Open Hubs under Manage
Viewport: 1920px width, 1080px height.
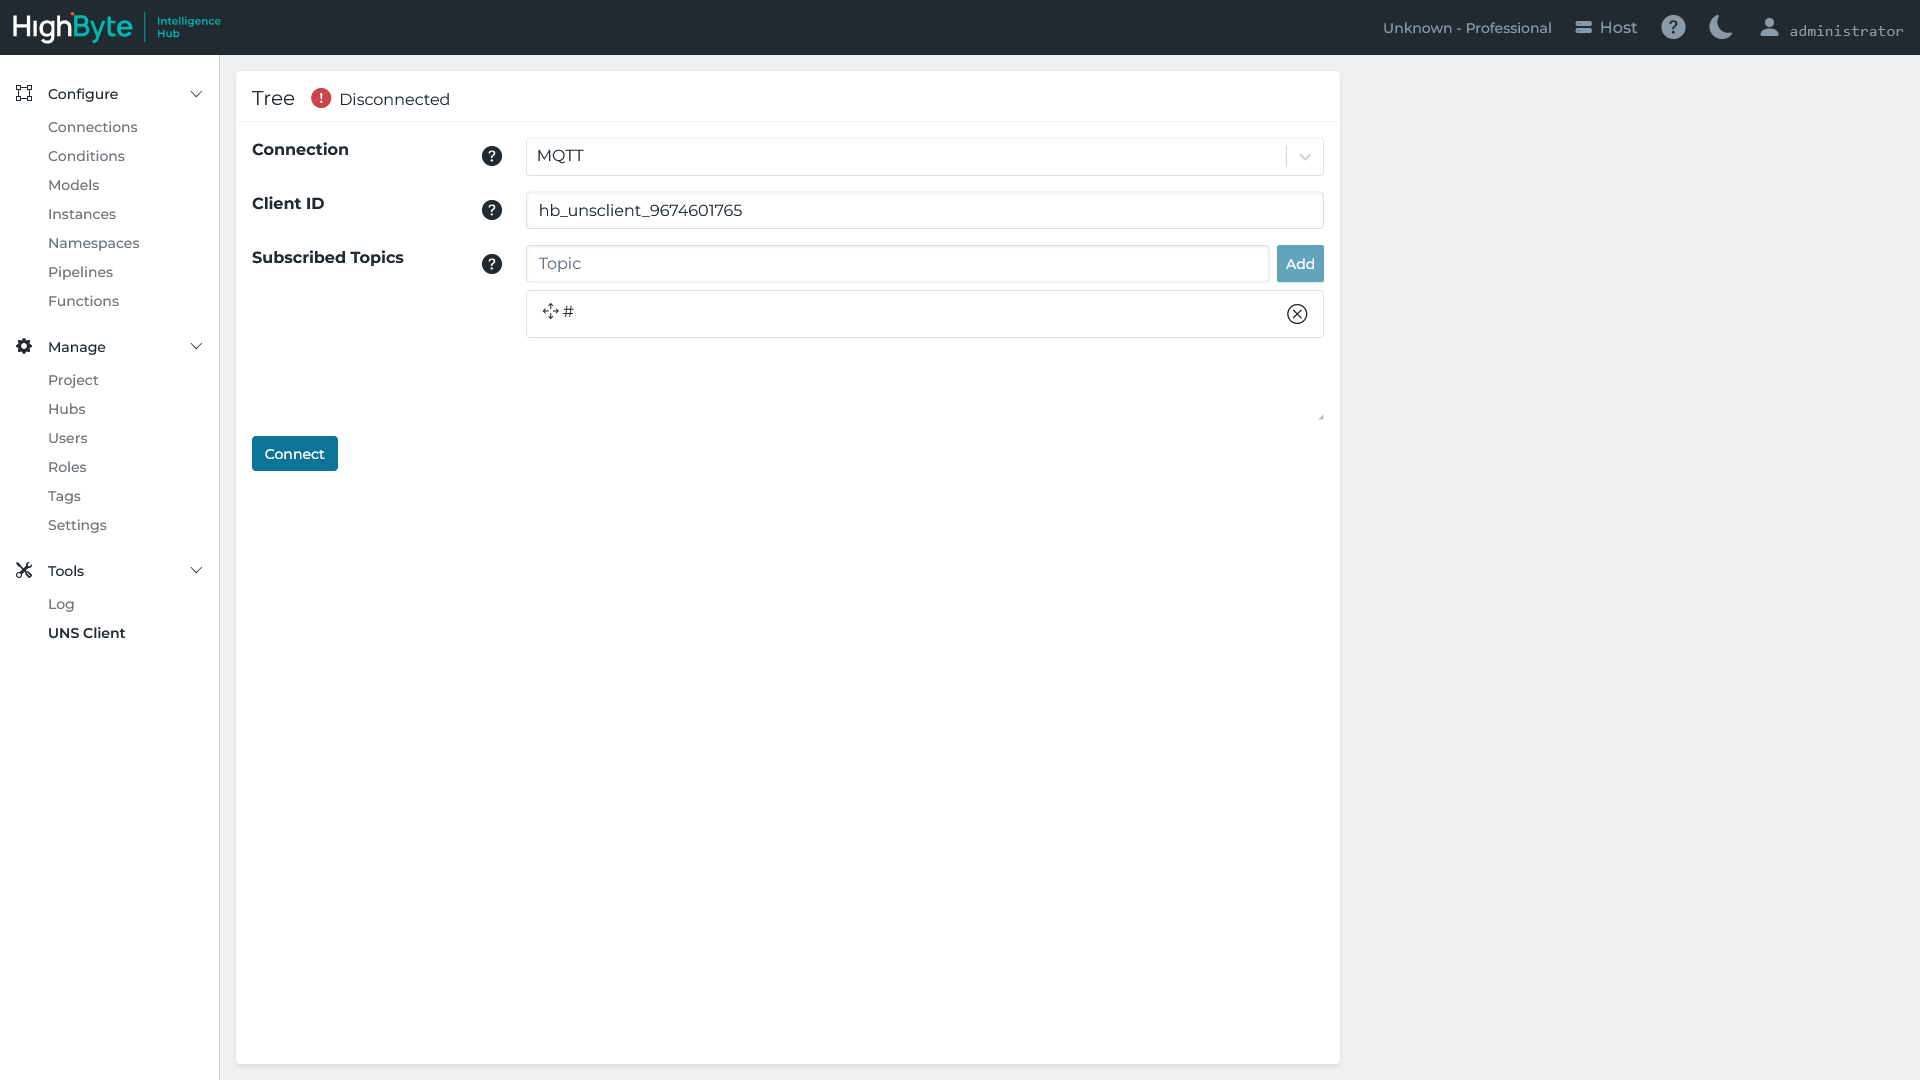tap(67, 409)
